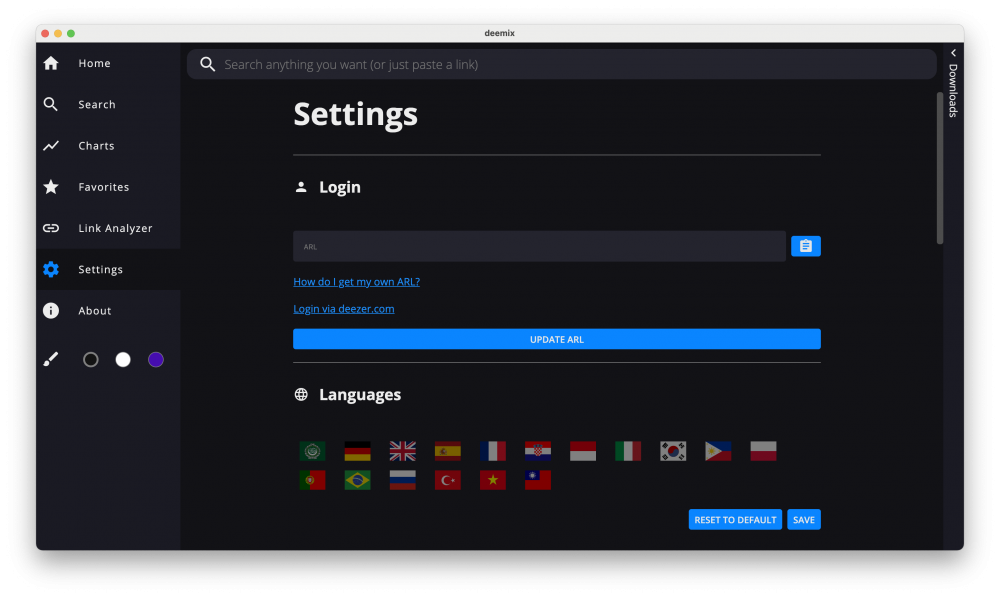This screenshot has height=598, width=1000.
Task: Pick the Brazilian flag language
Action: click(357, 480)
